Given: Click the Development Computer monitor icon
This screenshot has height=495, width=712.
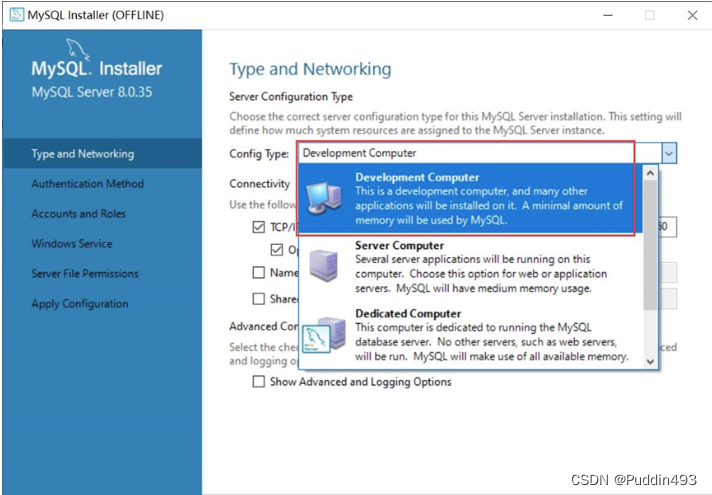Looking at the screenshot, I should [x=323, y=198].
